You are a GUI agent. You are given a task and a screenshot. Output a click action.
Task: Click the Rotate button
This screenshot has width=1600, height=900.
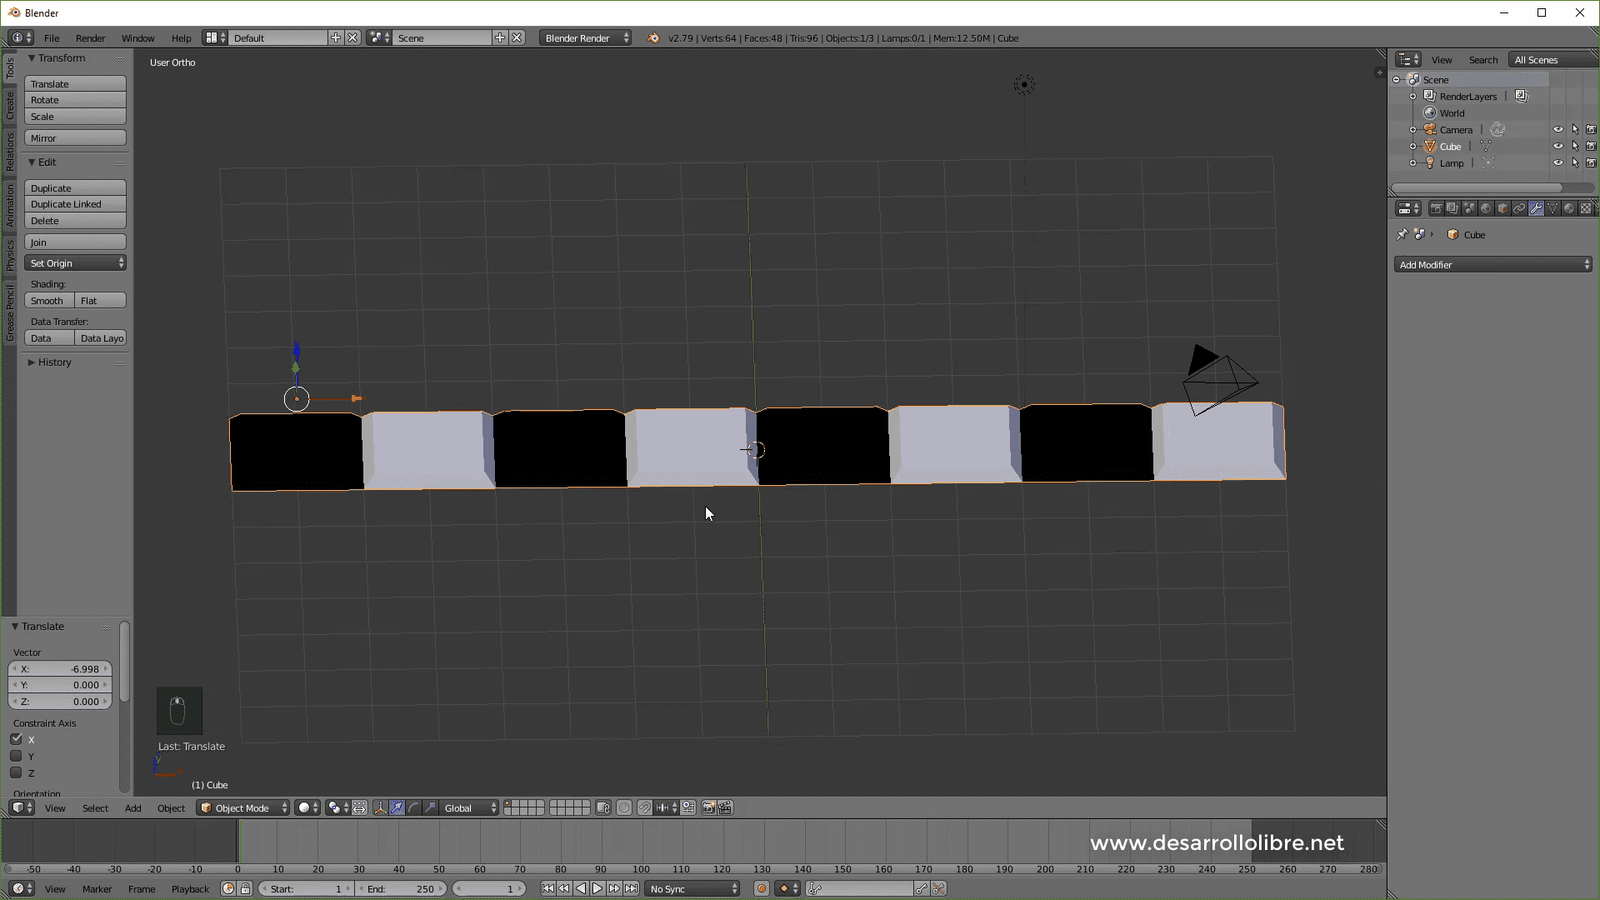pos(75,100)
